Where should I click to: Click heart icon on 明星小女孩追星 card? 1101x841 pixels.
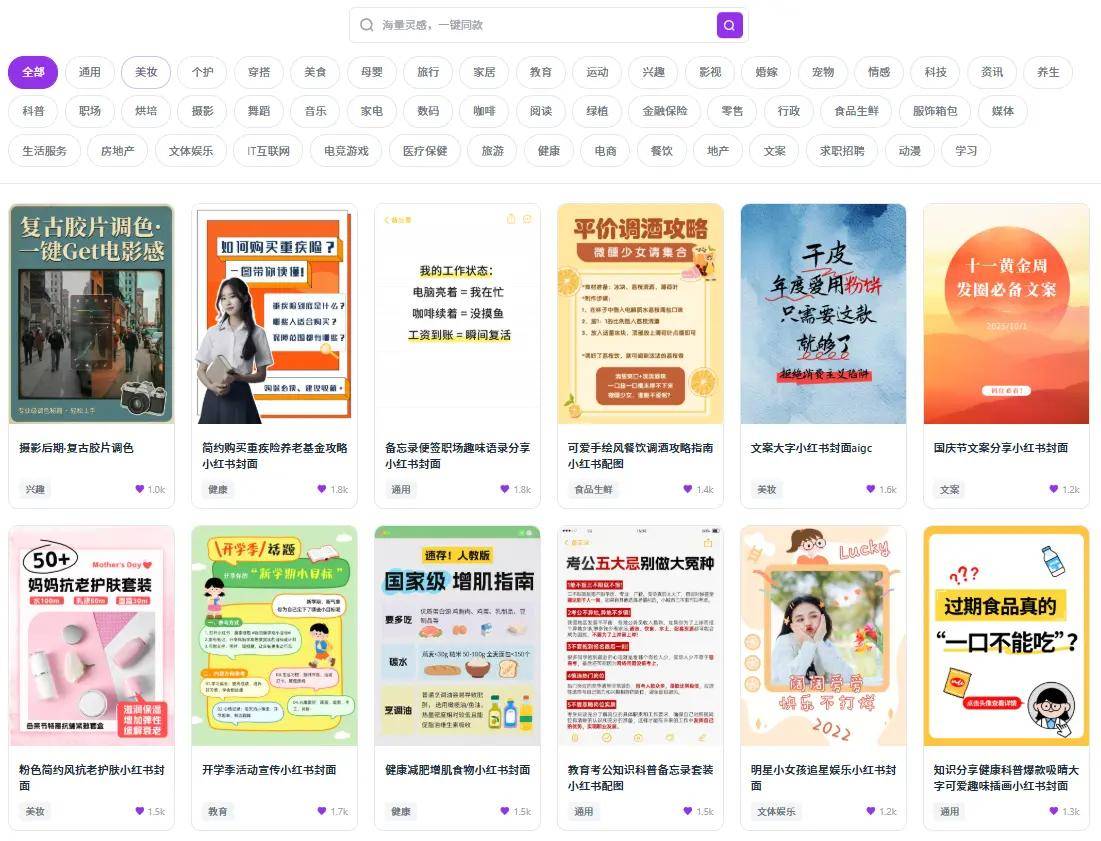point(871,812)
